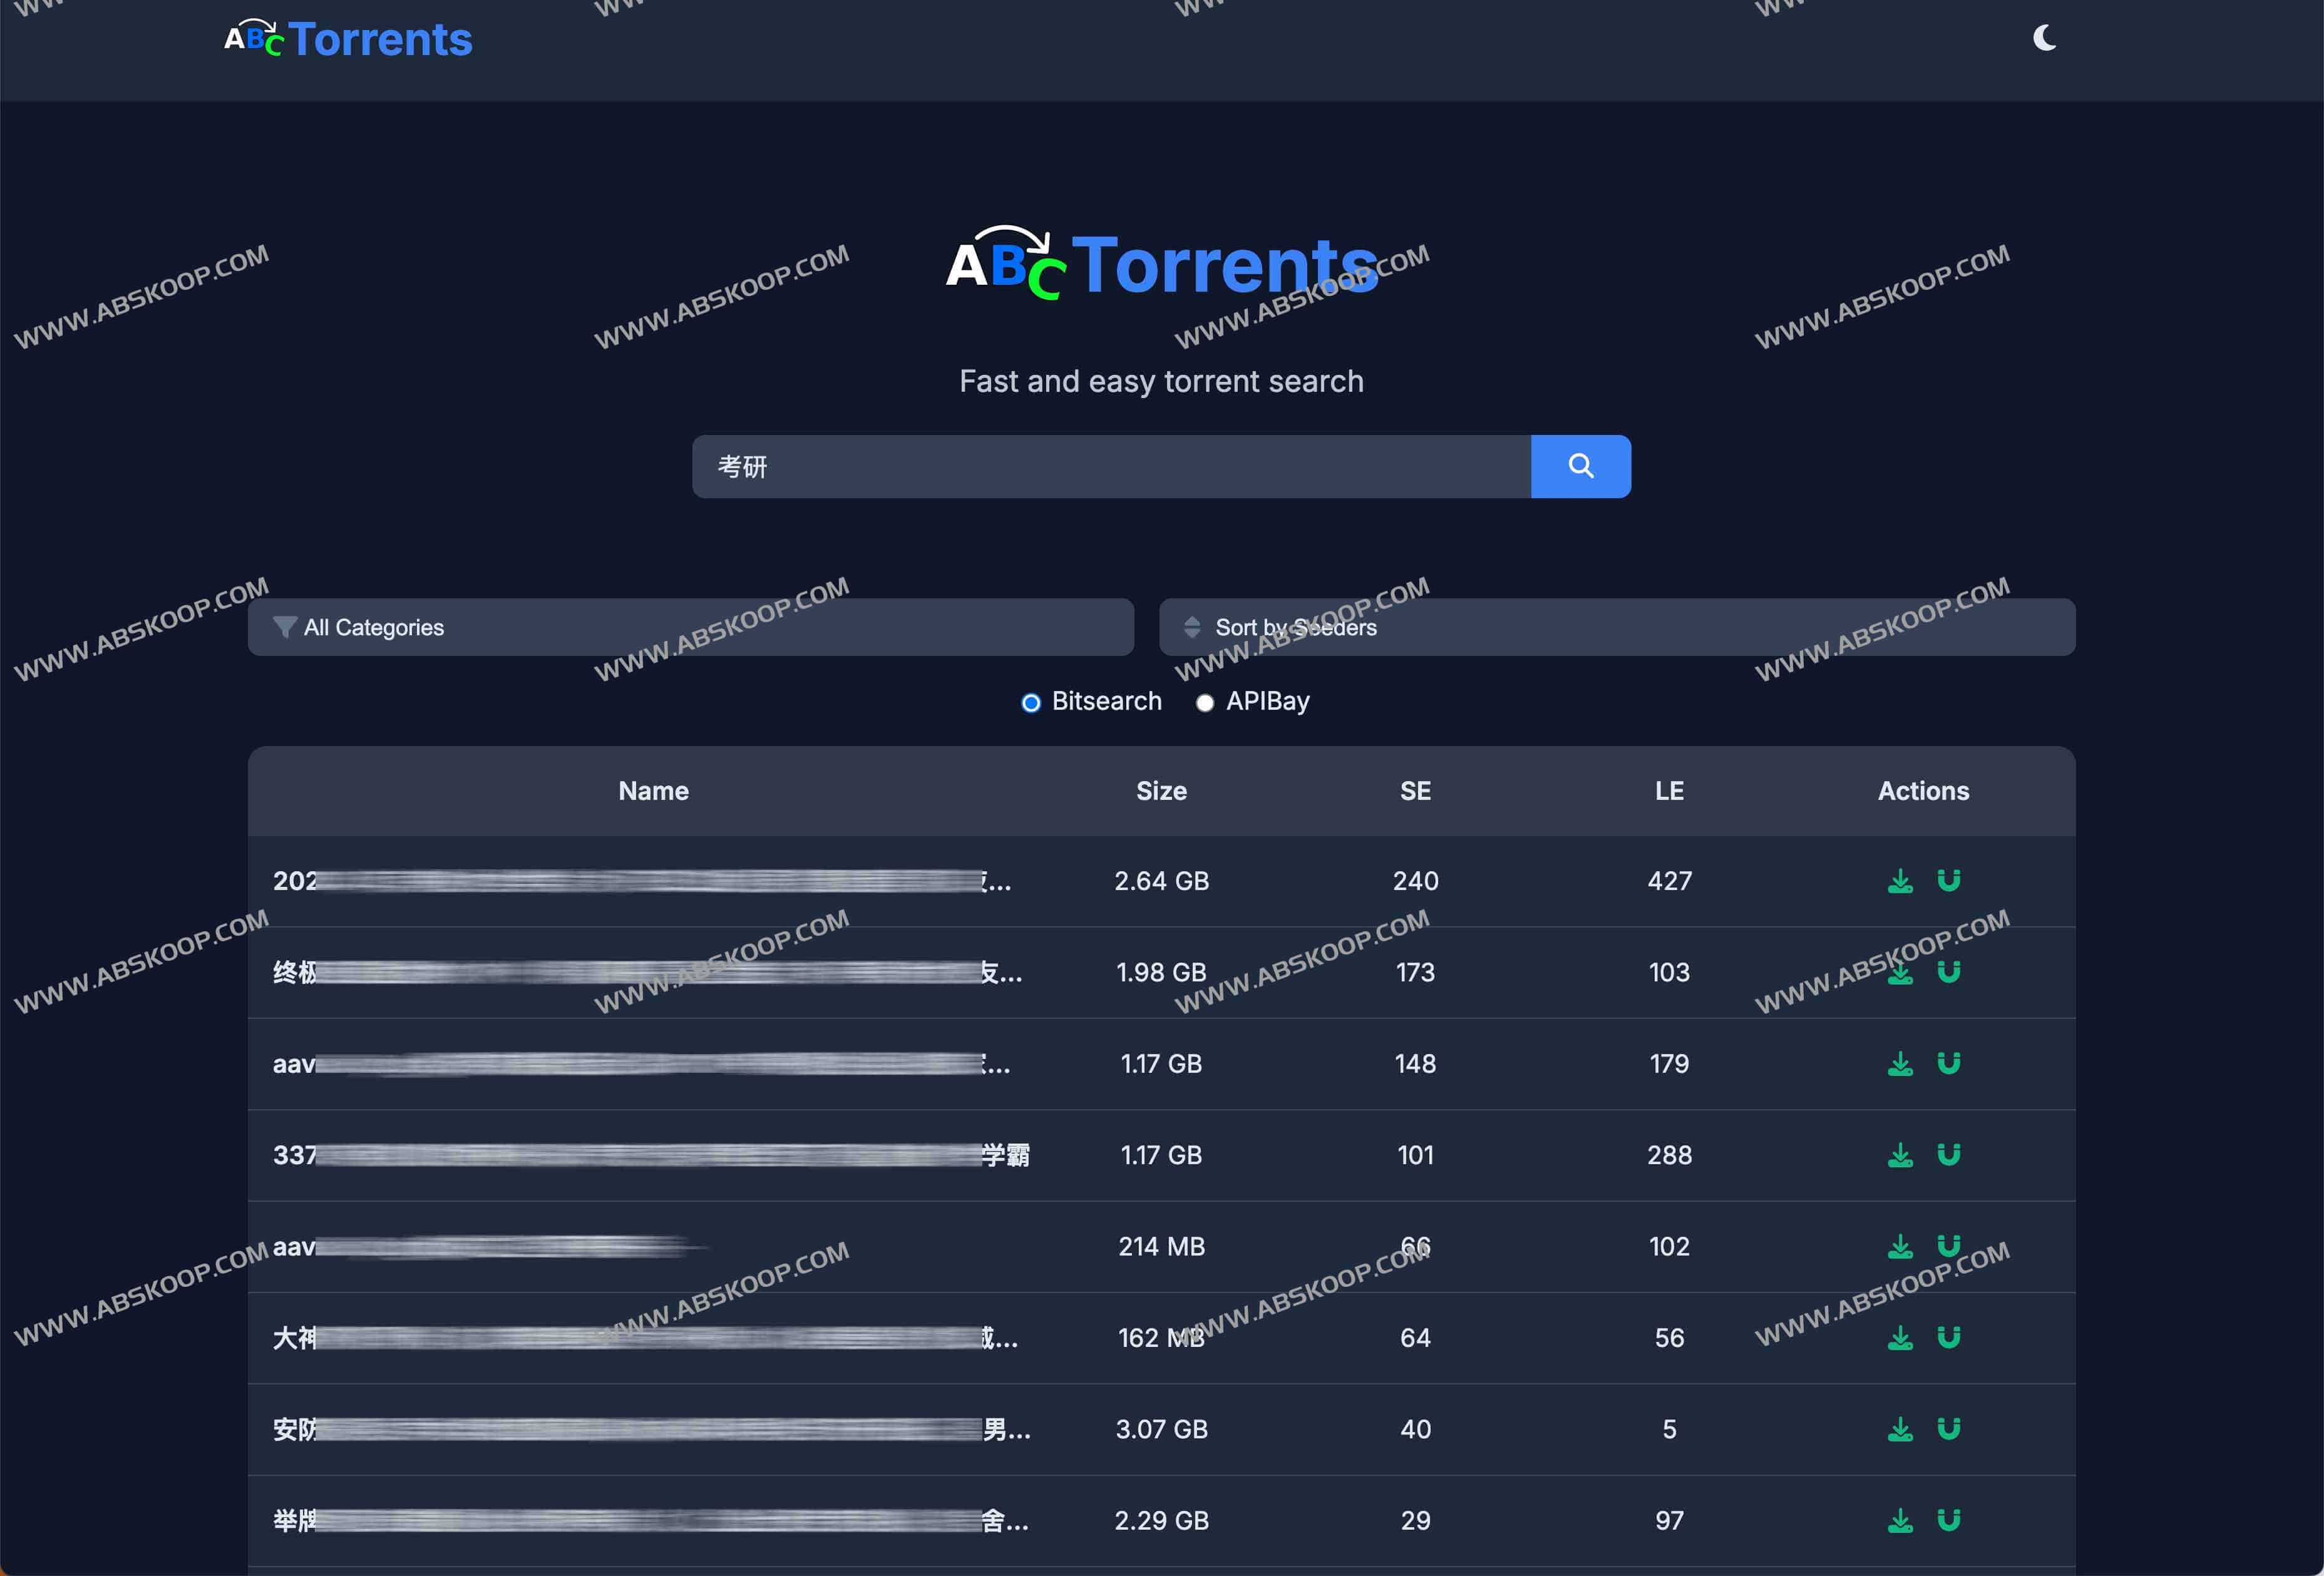Select the APIBay source radio button
The image size is (2324, 1576).
tap(1205, 703)
